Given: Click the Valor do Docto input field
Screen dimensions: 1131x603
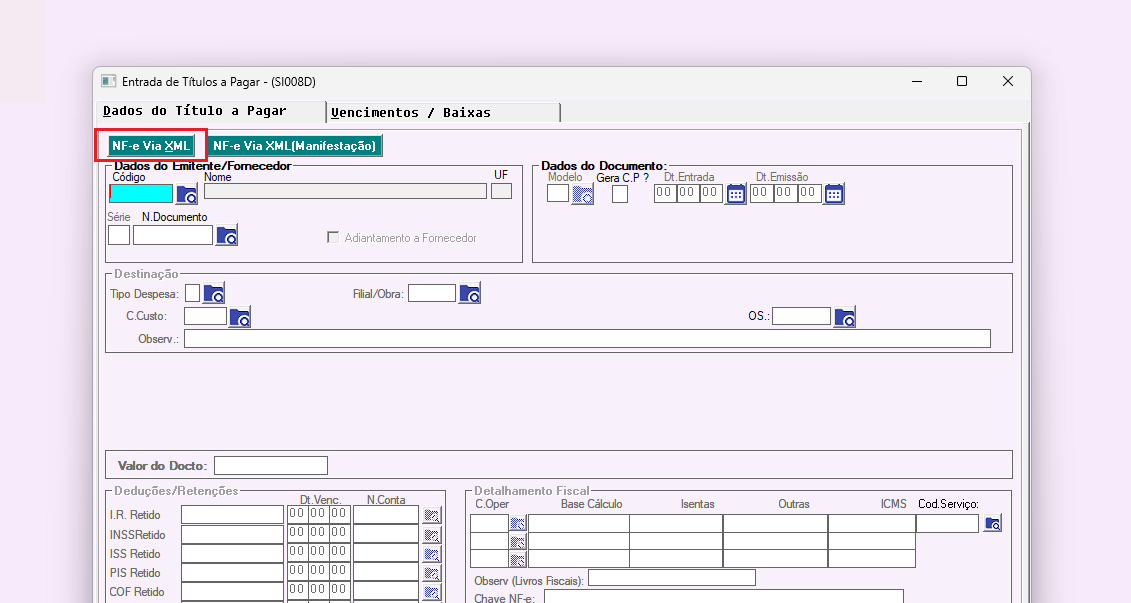Looking at the screenshot, I should click(x=271, y=466).
